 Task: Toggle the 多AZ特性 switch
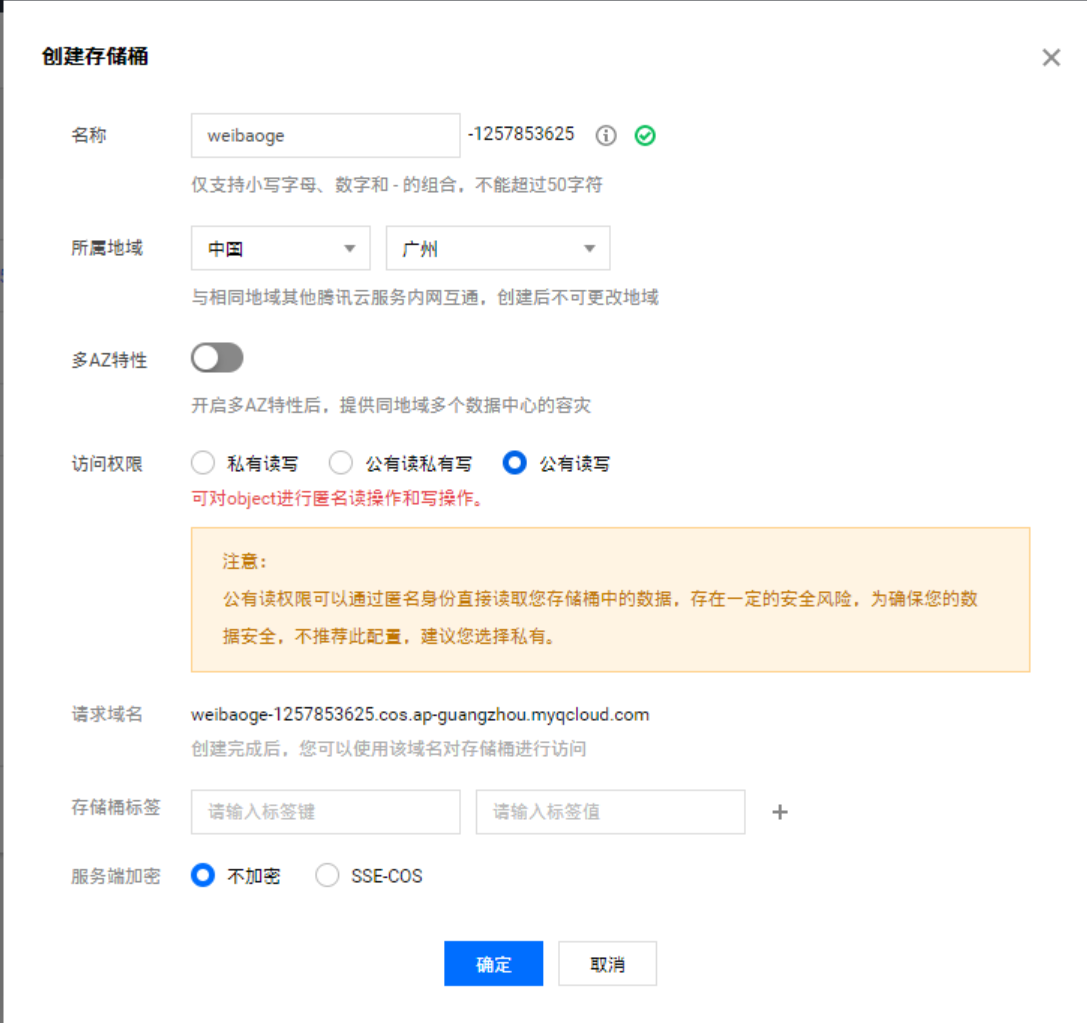pos(217,358)
